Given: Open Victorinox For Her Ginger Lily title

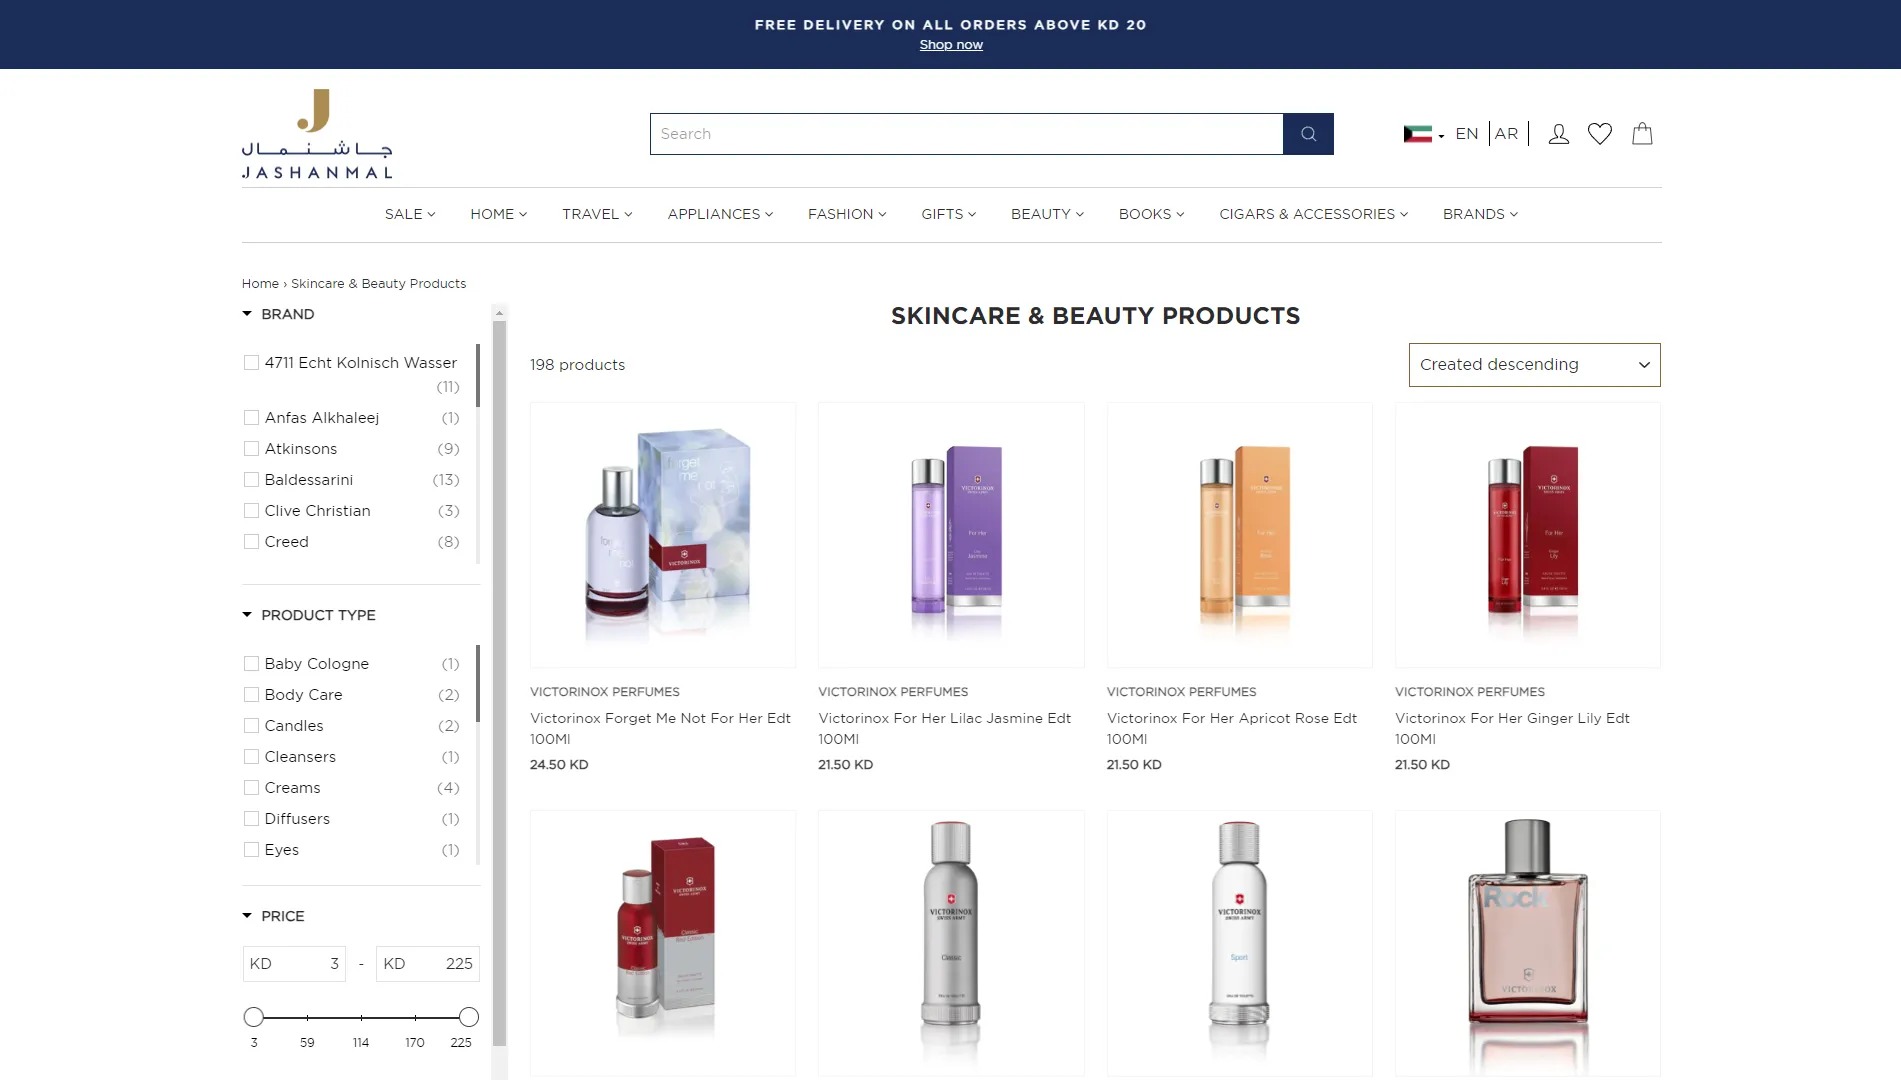Looking at the screenshot, I should click(1512, 729).
